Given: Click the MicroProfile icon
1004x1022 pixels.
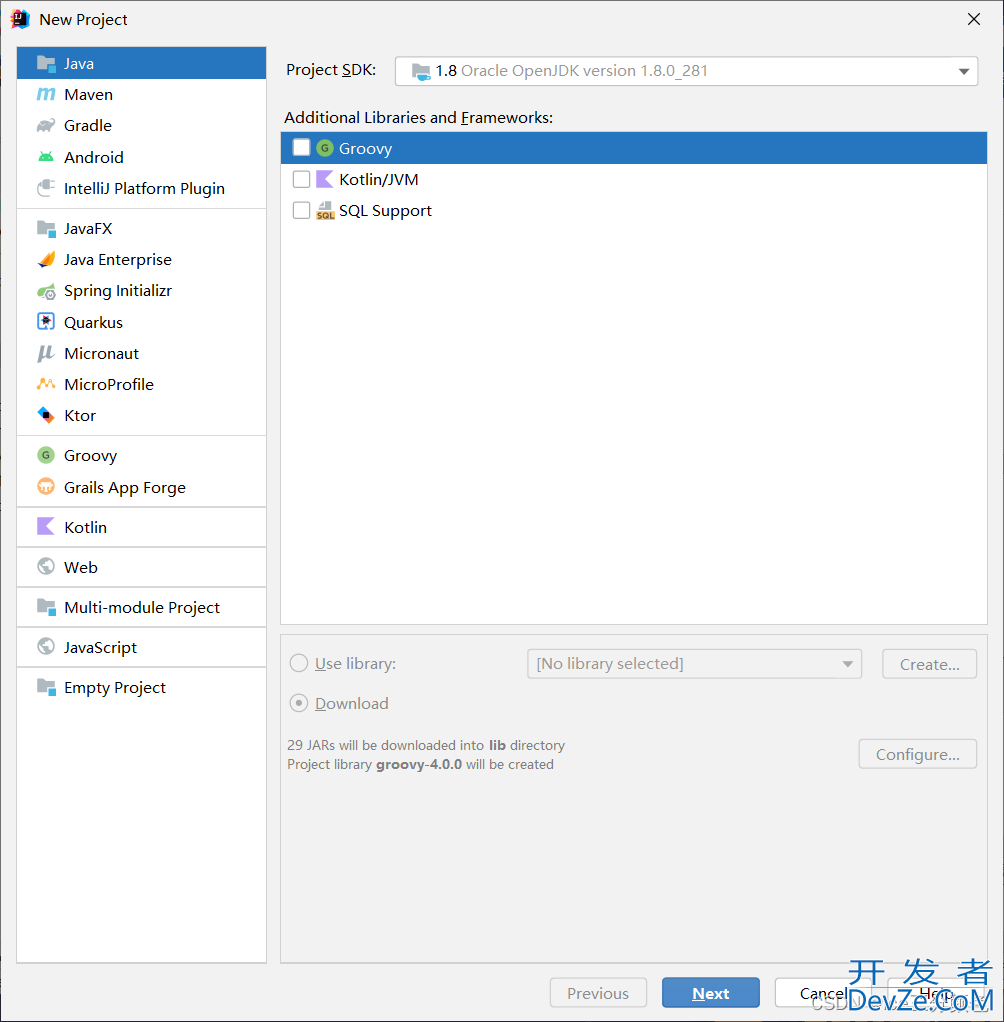Looking at the screenshot, I should [46, 385].
